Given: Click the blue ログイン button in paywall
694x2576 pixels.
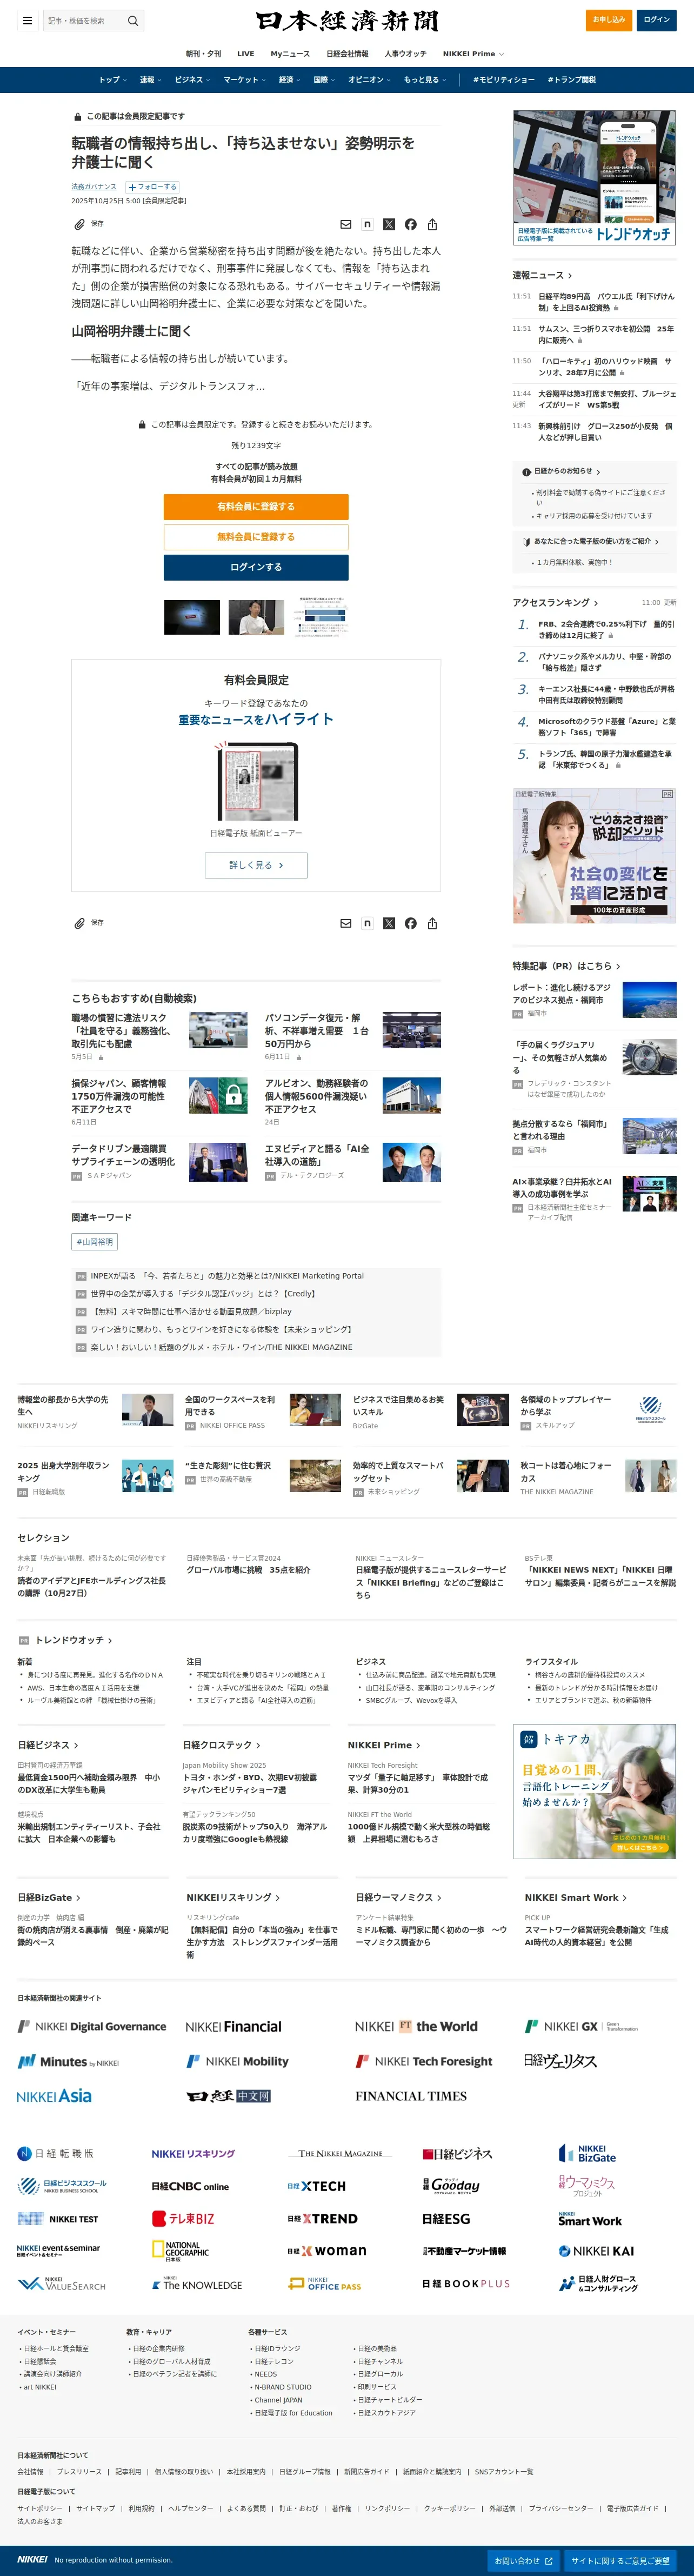Looking at the screenshot, I should pyautogui.click(x=256, y=567).
